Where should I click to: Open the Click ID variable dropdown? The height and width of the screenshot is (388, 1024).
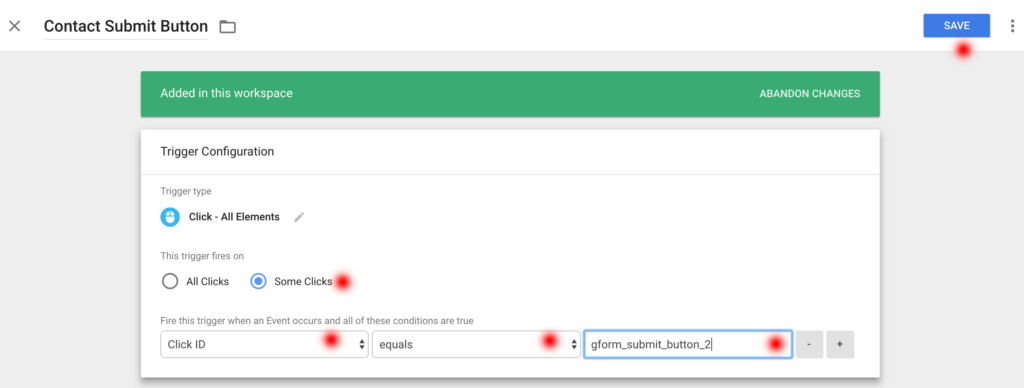264,344
